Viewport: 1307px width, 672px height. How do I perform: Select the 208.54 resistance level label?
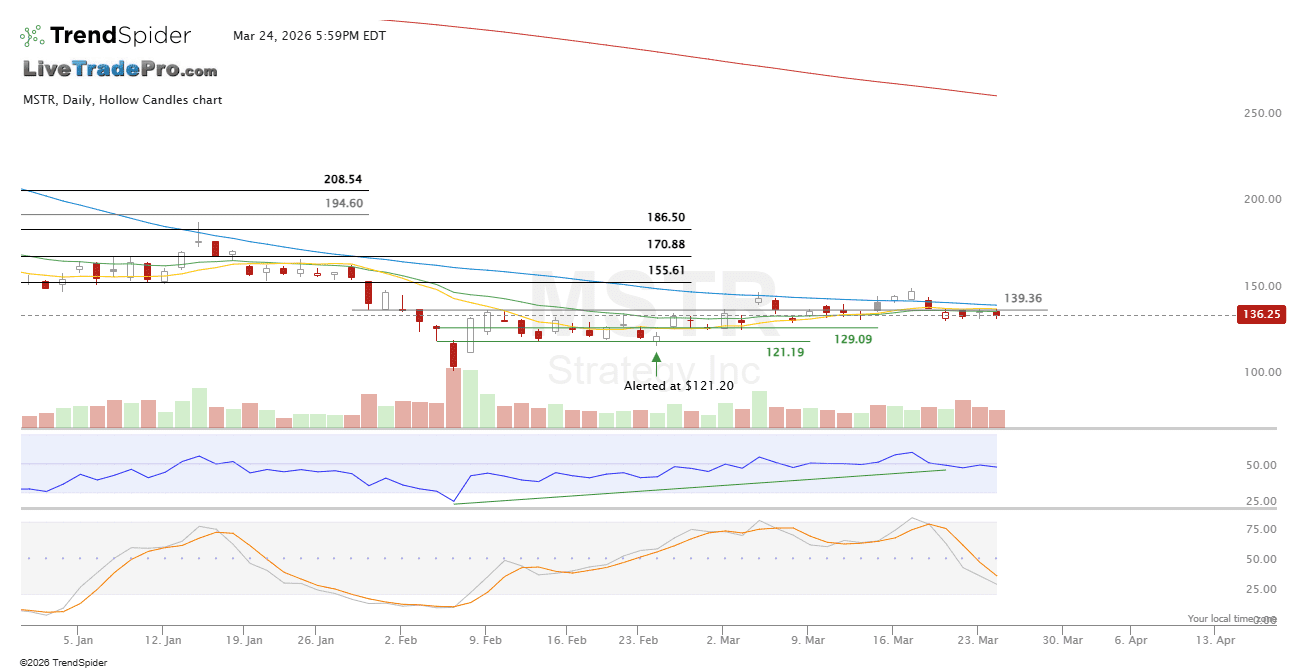343,180
